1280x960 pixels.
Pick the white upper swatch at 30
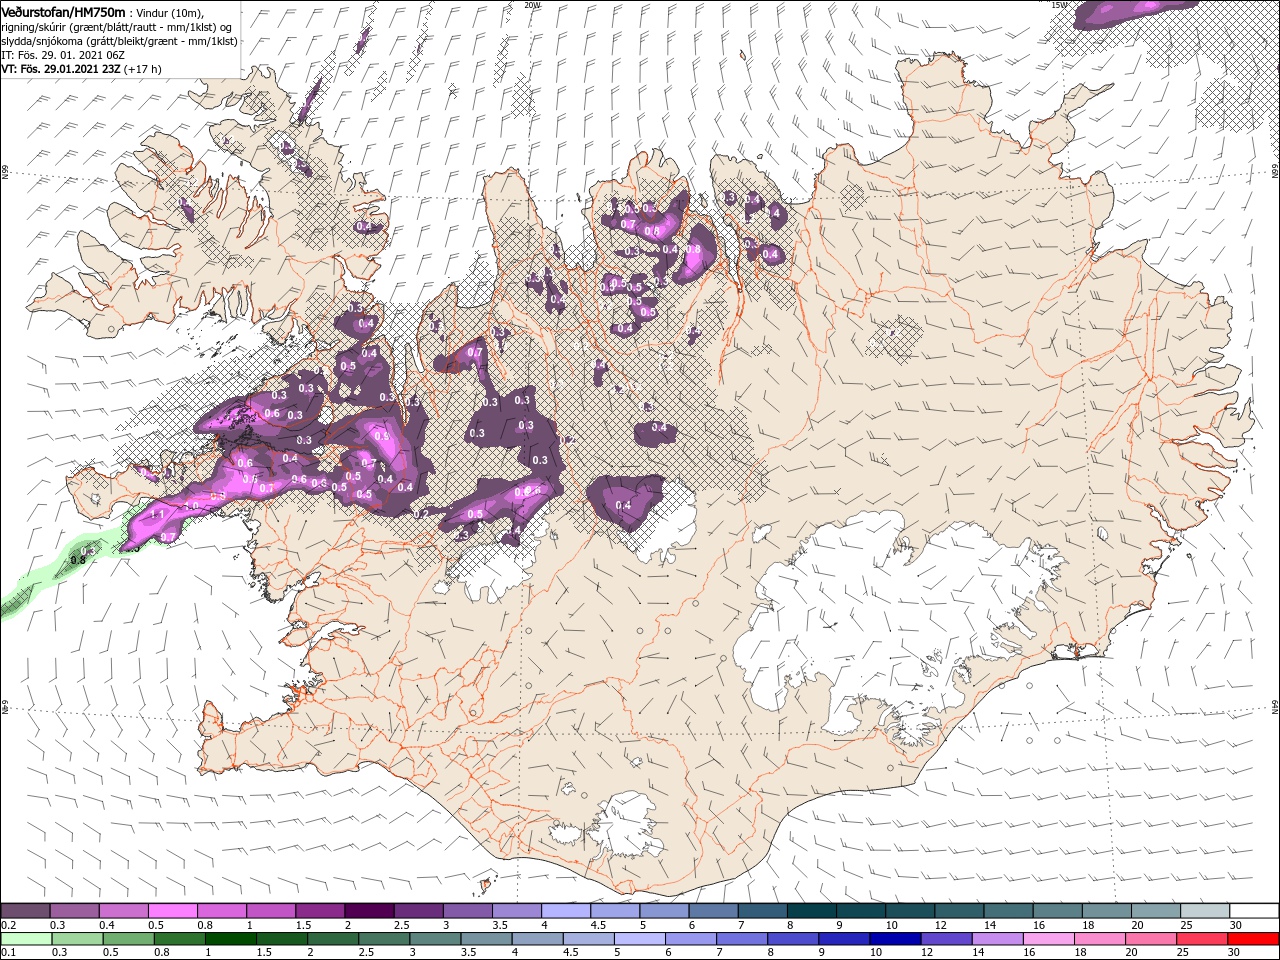1255,910
